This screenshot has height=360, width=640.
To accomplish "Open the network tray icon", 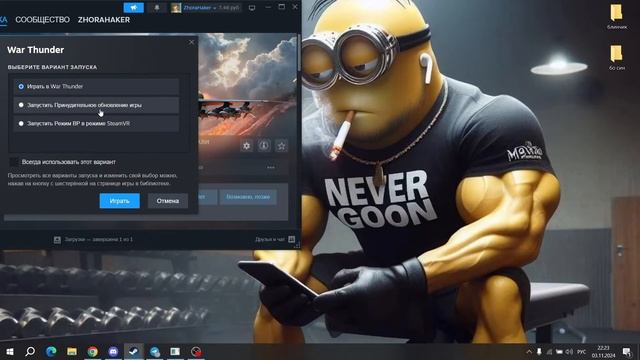I will 549,351.
